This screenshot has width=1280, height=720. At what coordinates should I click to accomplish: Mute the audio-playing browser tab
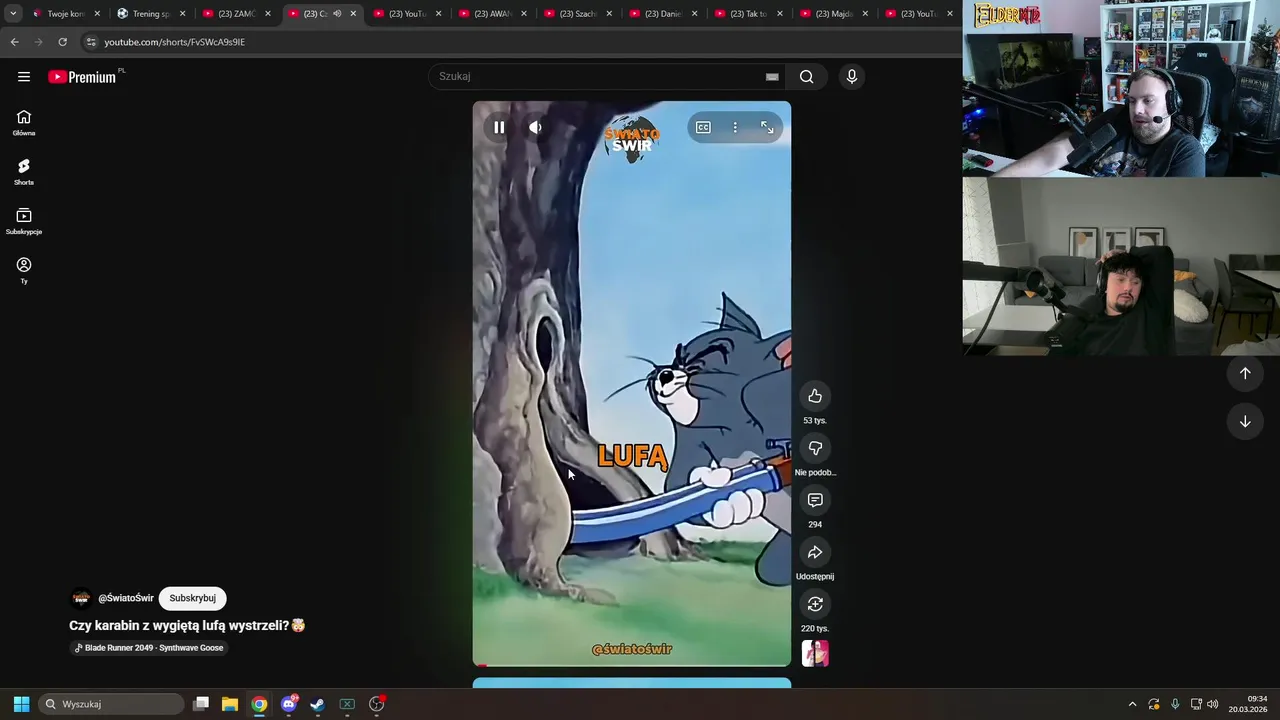(x=337, y=14)
